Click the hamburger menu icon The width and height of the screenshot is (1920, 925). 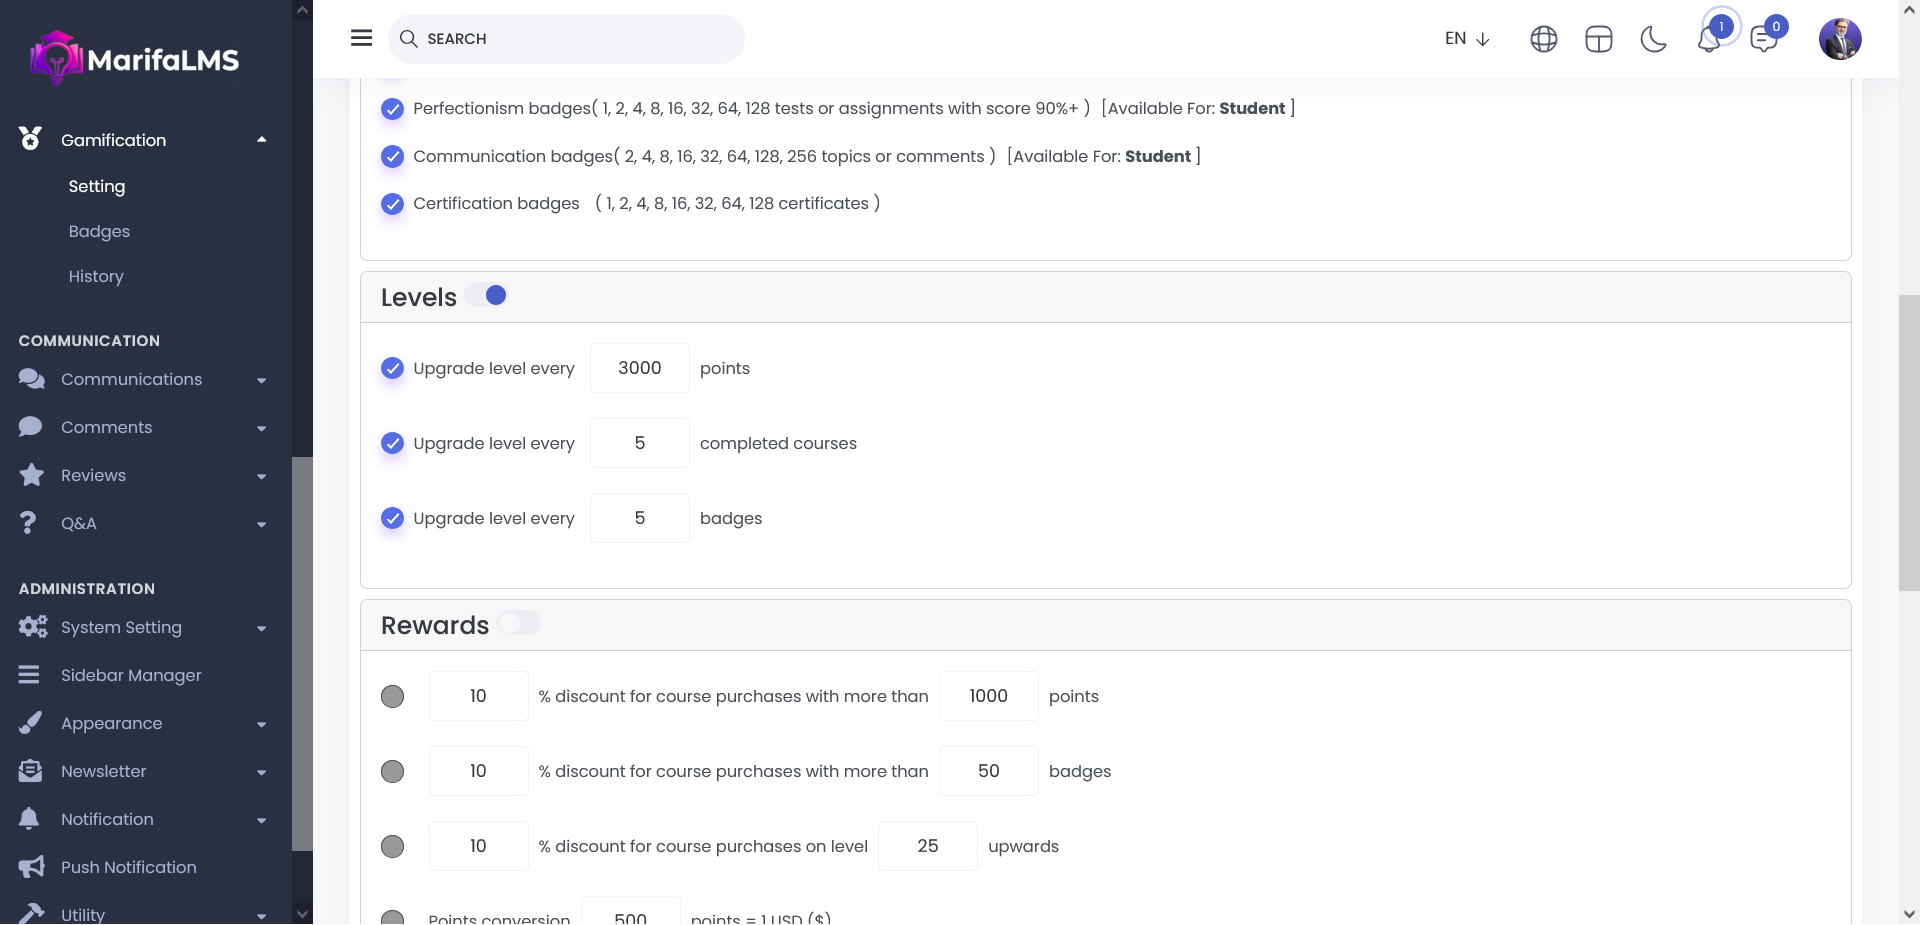[361, 38]
